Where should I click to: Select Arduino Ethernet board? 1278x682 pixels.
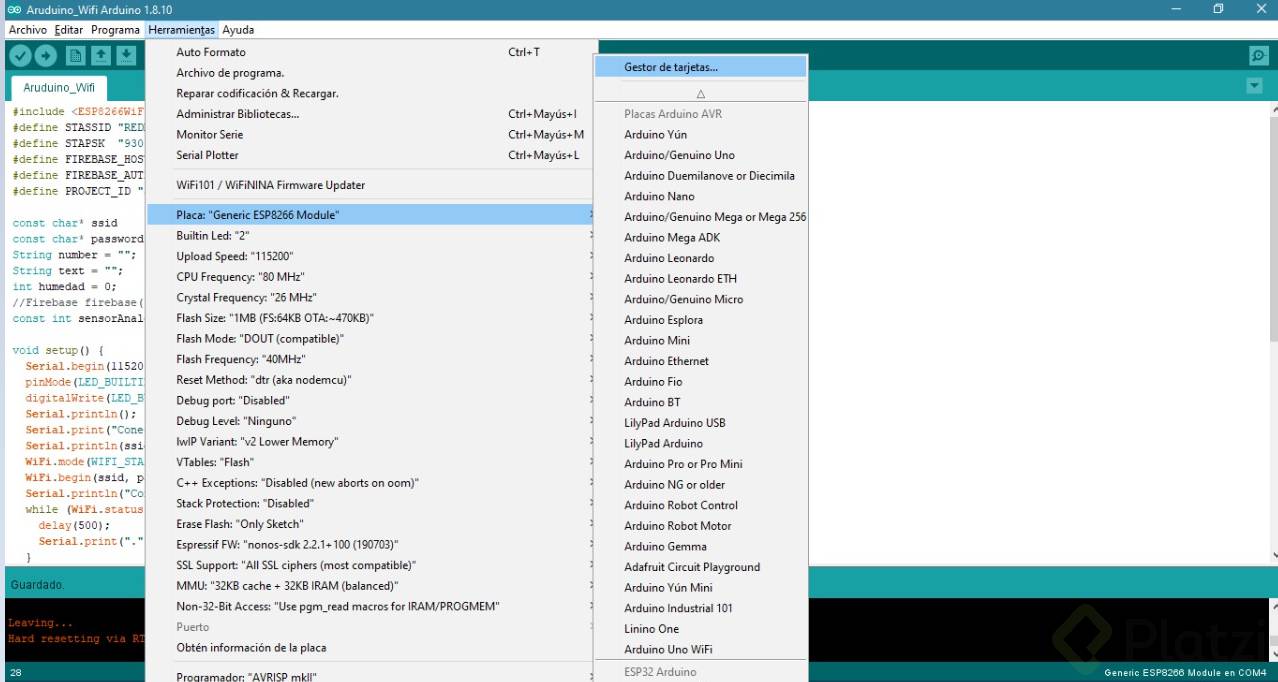click(700, 360)
